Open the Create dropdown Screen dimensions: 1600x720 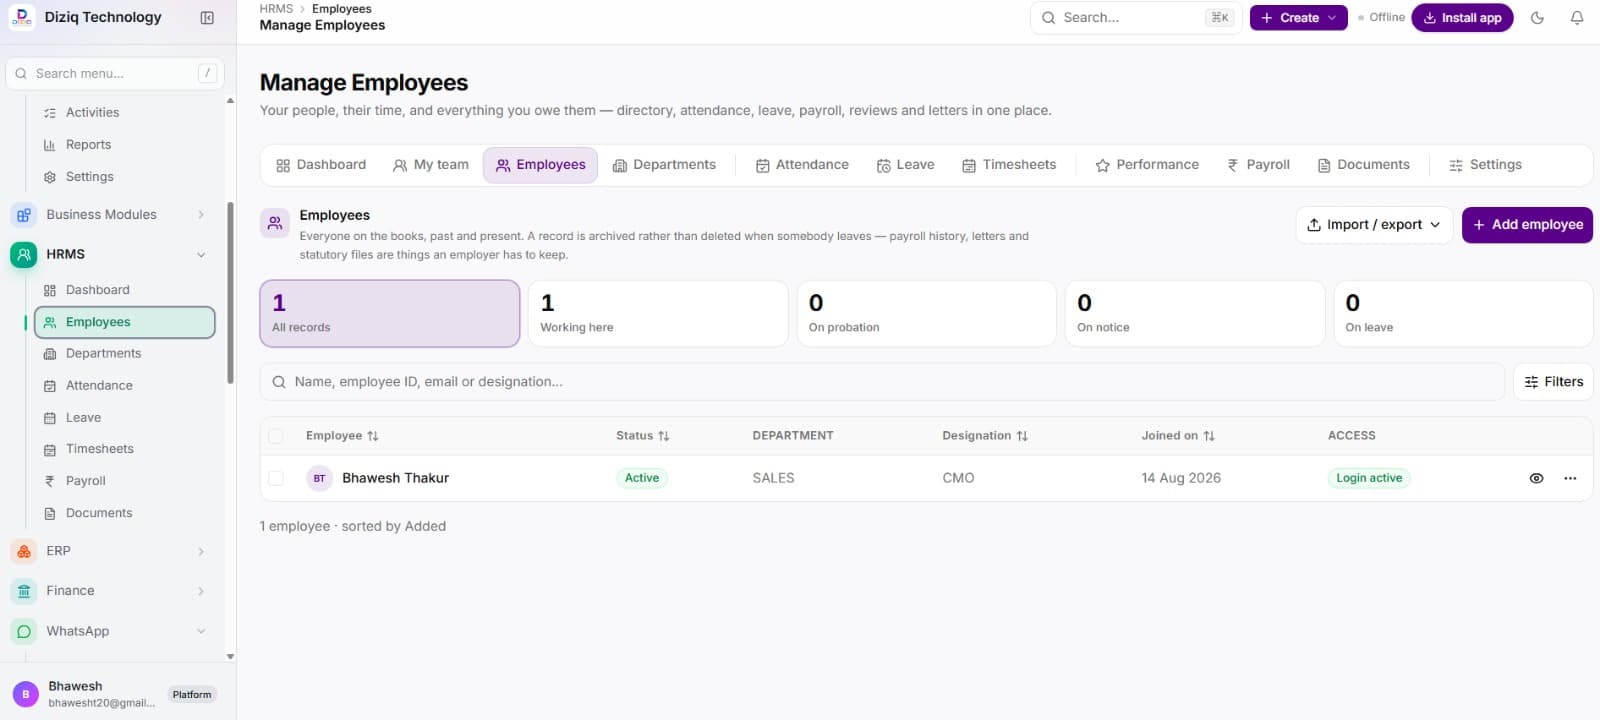1298,18
